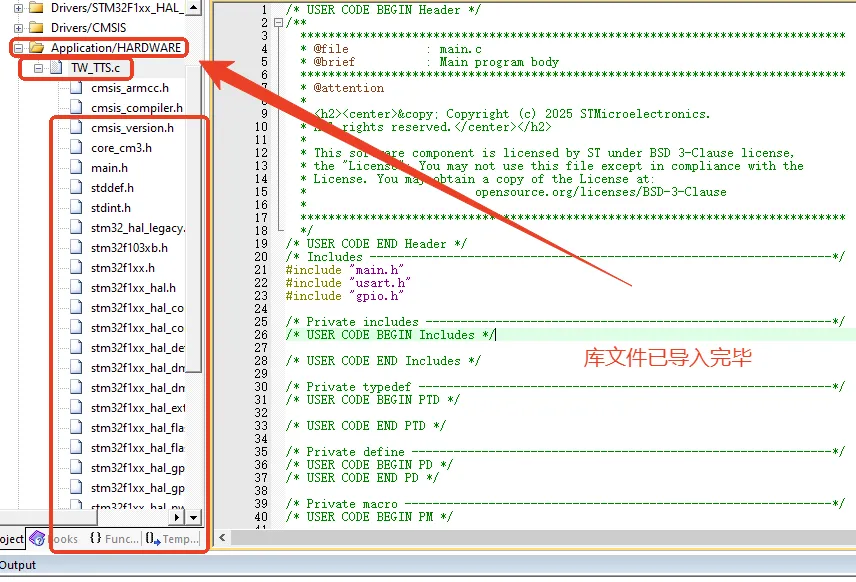Image resolution: width=856 pixels, height=582 pixels.
Task: Click the stm32f103xb.h file icon
Action: (77, 248)
